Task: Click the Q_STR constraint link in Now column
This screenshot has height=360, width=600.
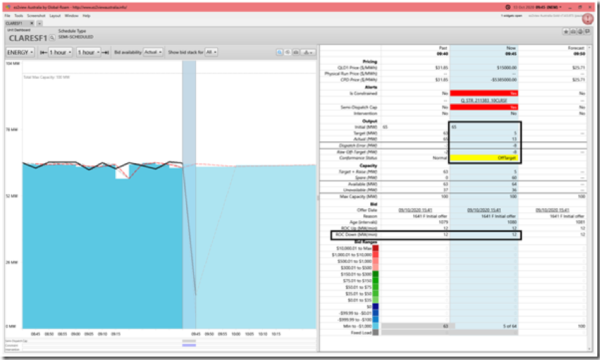Action: coord(484,100)
